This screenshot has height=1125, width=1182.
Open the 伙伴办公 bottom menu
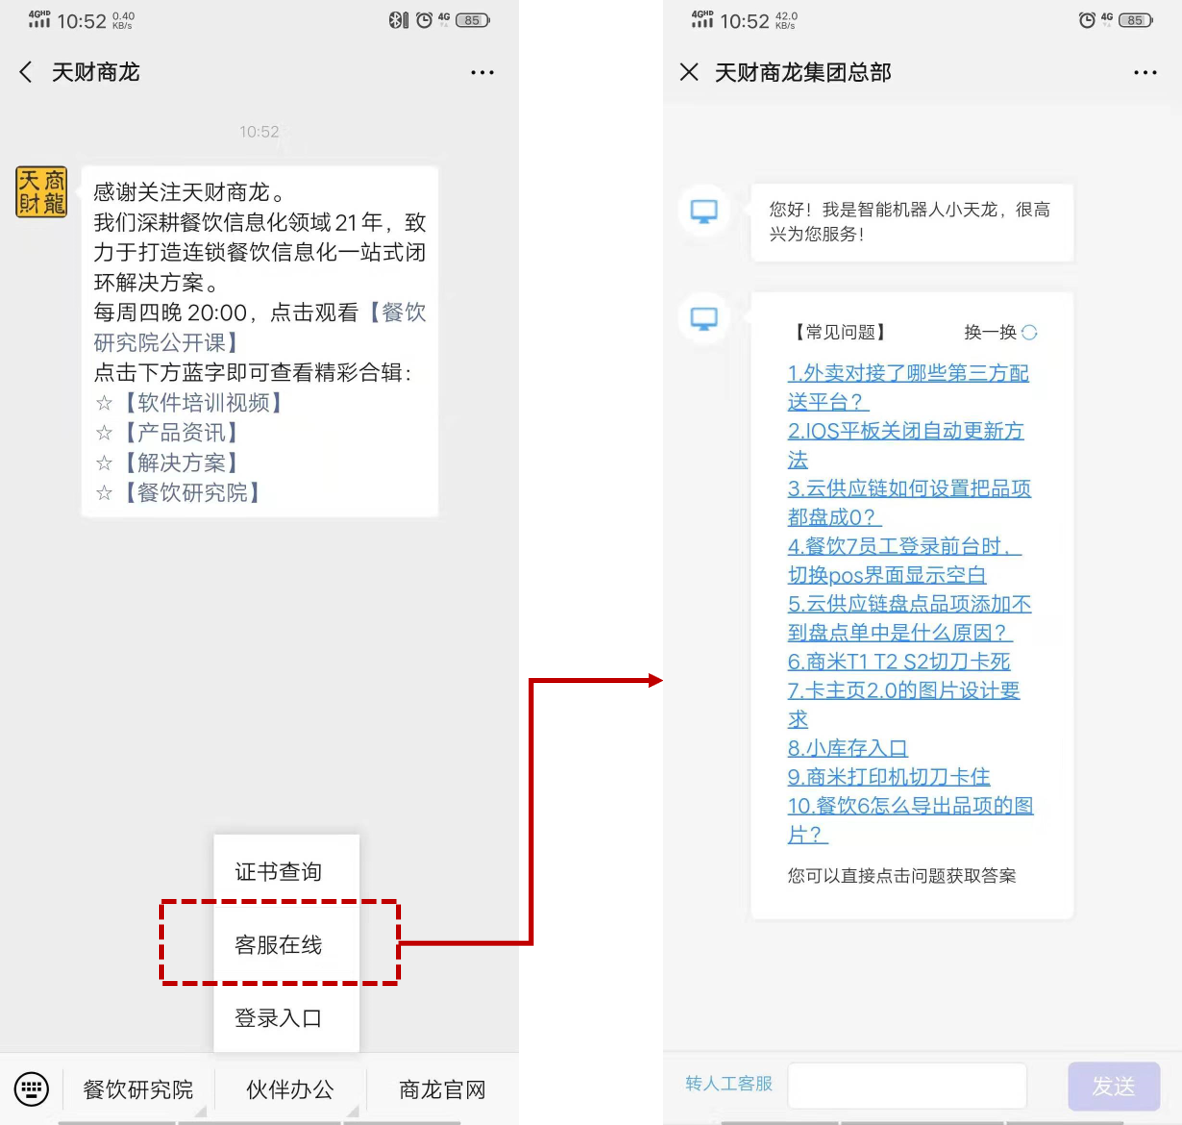pyautogui.click(x=290, y=1090)
